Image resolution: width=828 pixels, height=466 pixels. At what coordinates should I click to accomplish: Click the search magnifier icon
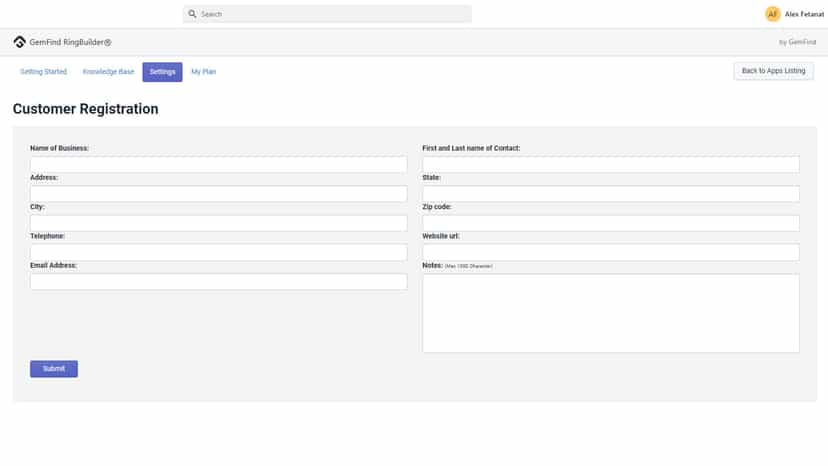point(192,14)
